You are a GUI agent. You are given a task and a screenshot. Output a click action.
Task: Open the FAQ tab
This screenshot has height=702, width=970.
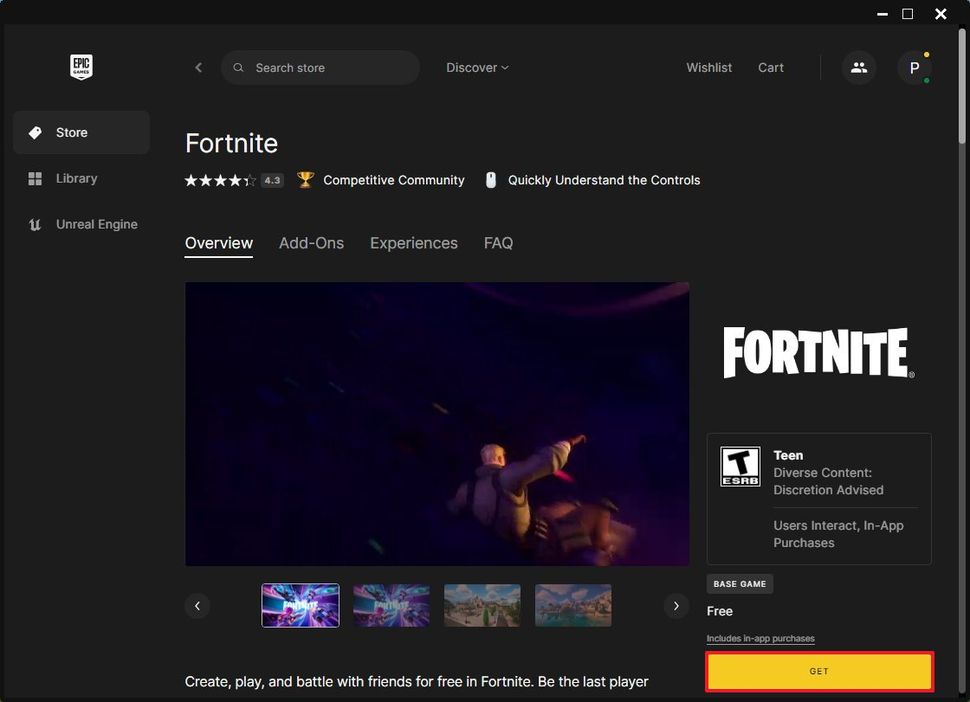(x=498, y=243)
